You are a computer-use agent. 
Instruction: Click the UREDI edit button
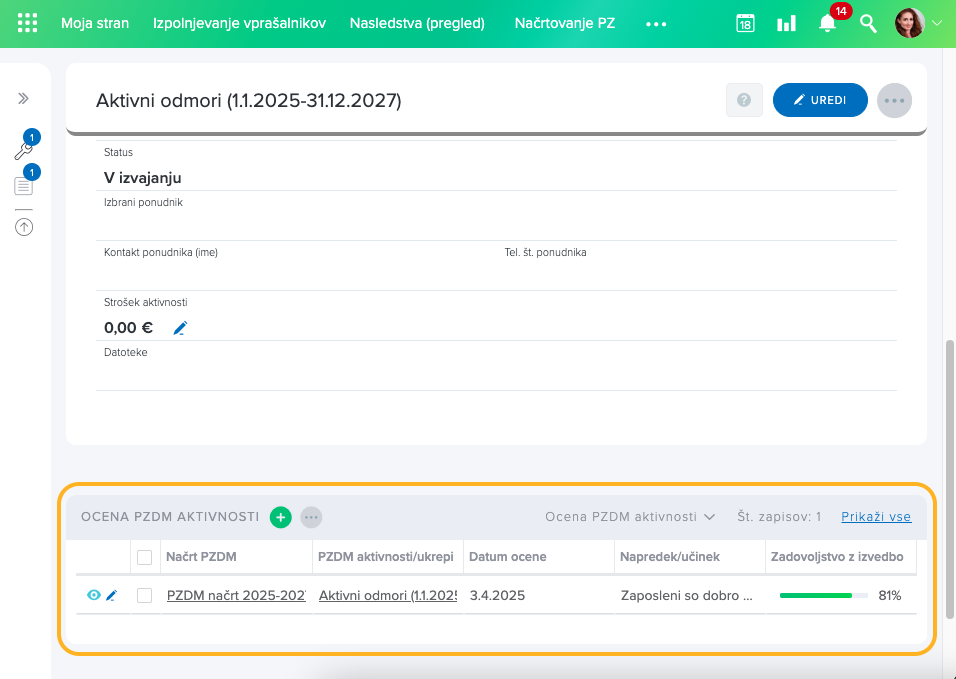point(820,100)
